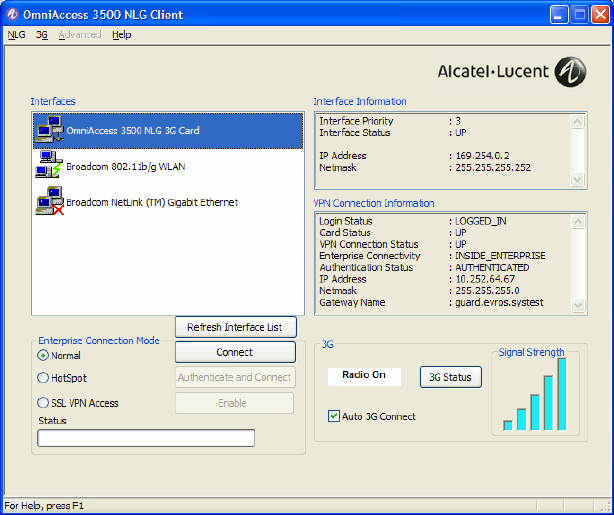Open the 3G Status button
The height and width of the screenshot is (515, 614).
(x=451, y=377)
